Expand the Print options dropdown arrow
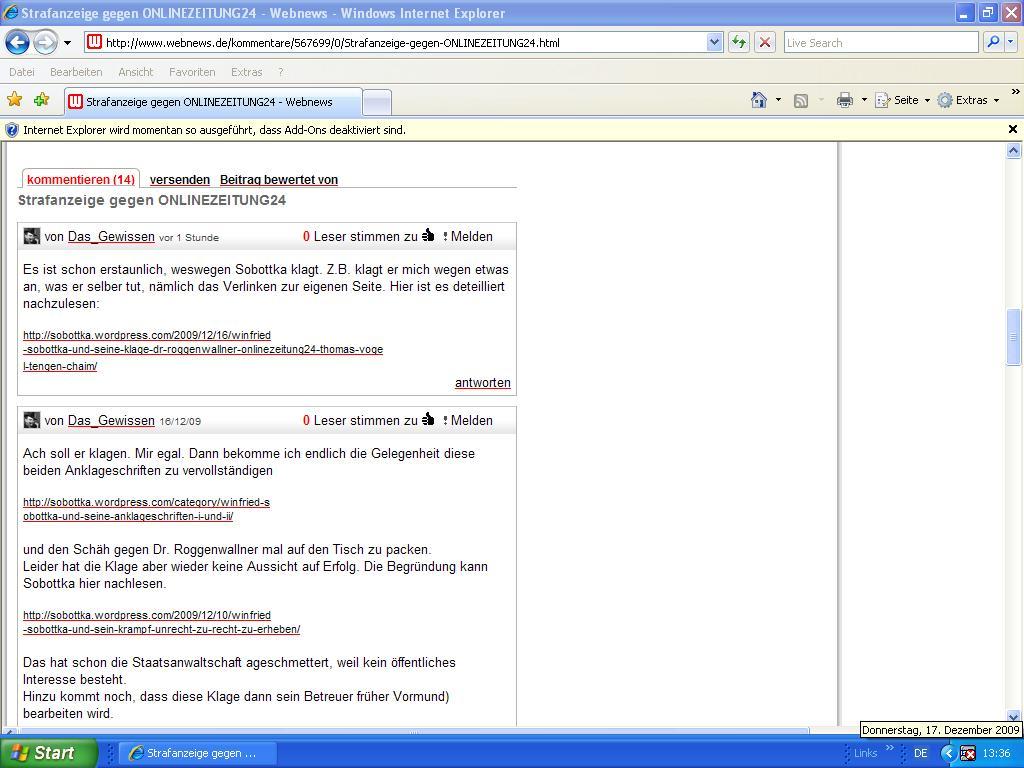1024x768 pixels. (864, 100)
